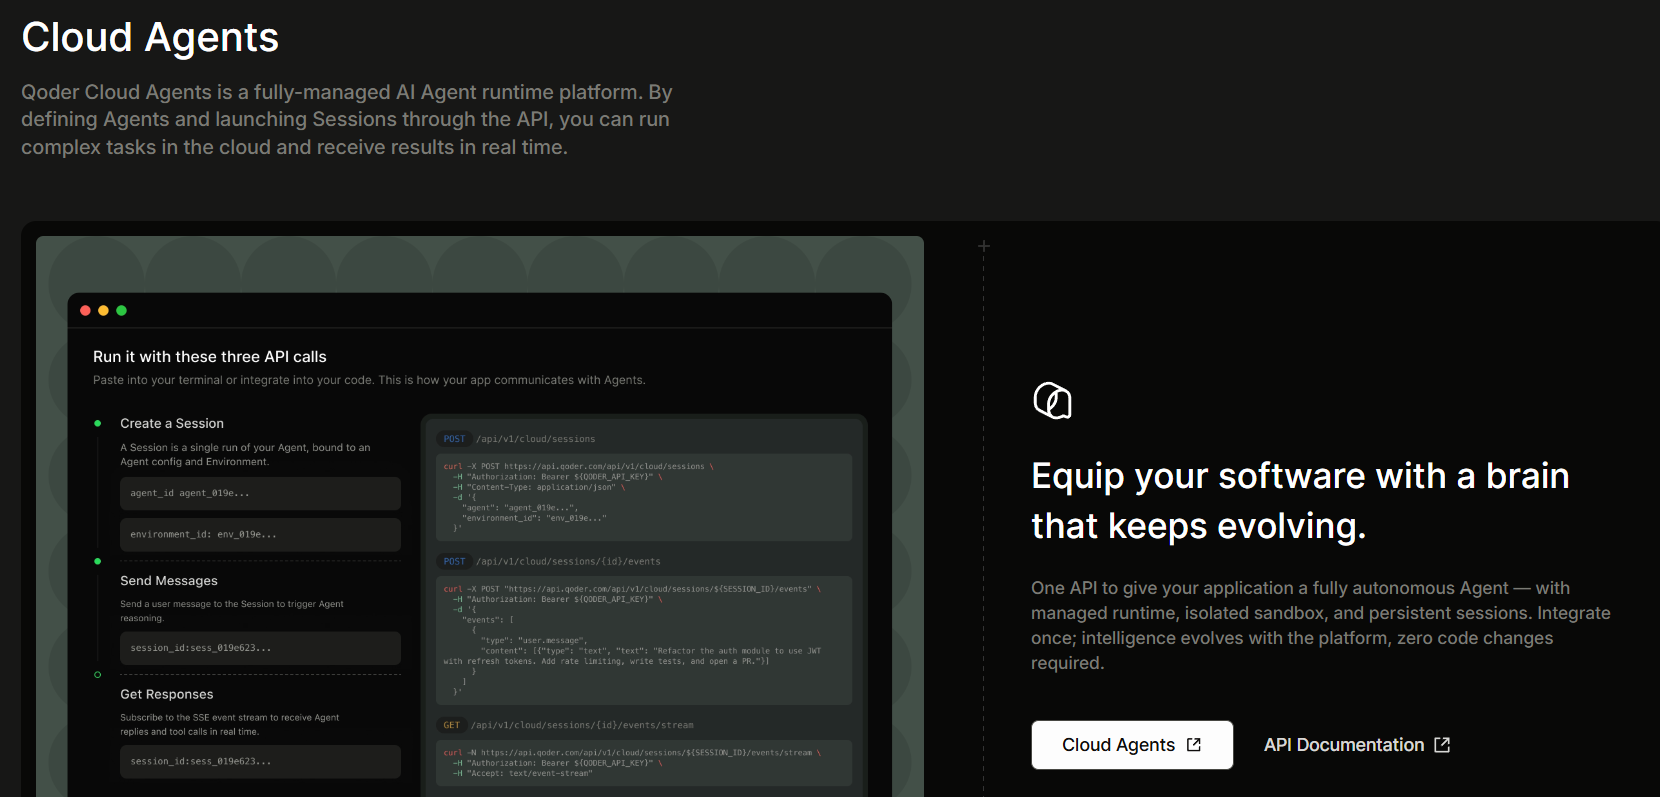Click the agent_id field under Create a Session
Viewport: 1660px width, 797px height.
point(260,493)
